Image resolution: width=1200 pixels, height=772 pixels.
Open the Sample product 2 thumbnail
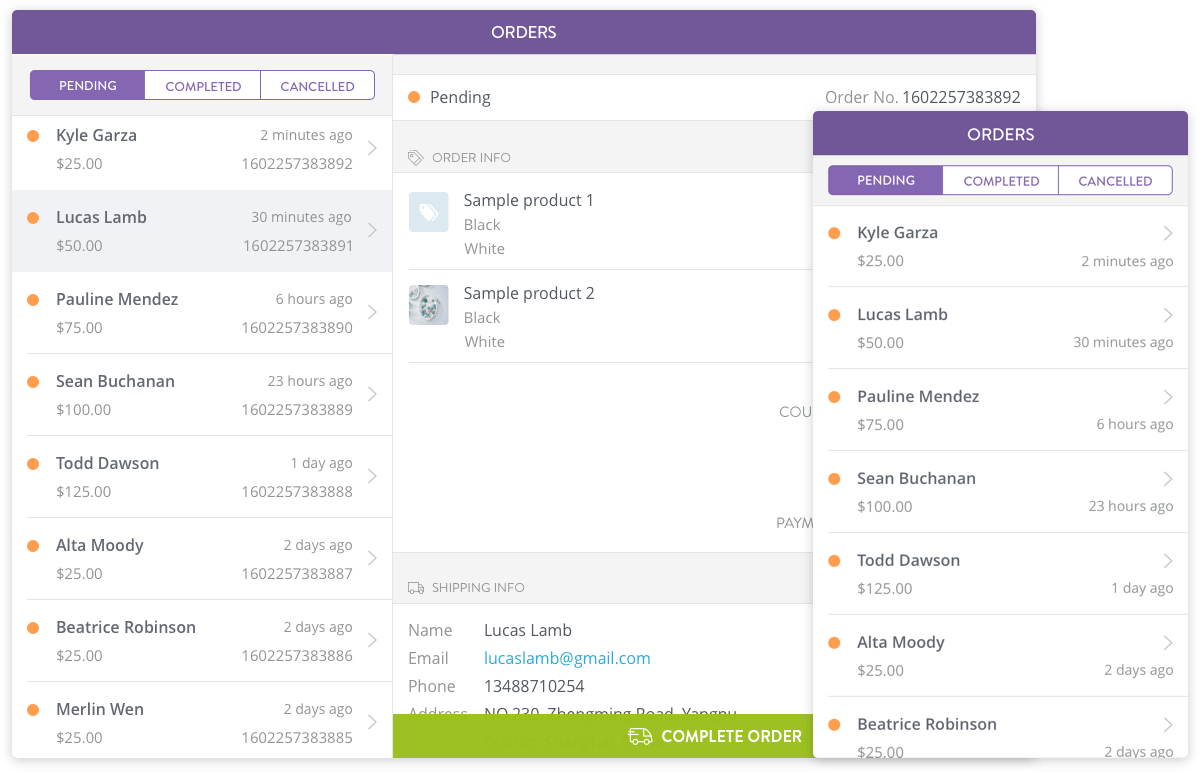pos(428,305)
